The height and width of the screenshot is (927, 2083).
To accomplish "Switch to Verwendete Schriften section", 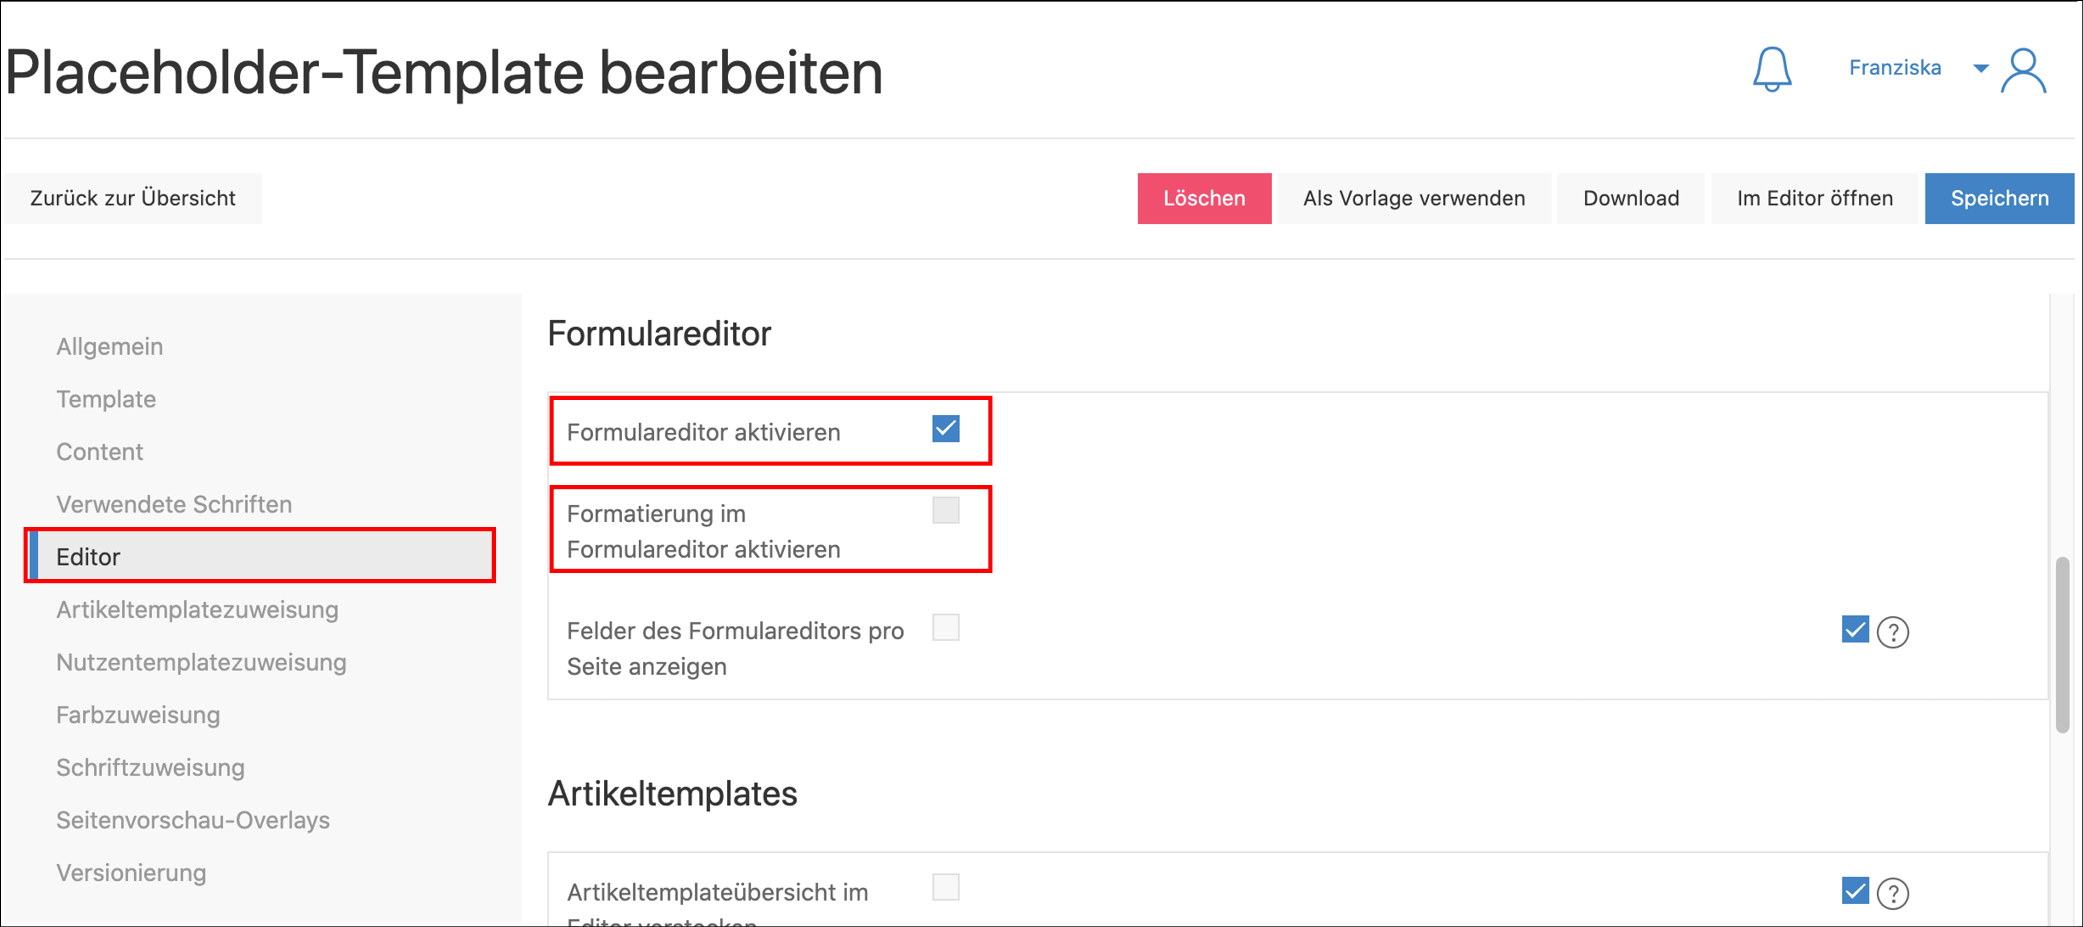I will 174,505.
